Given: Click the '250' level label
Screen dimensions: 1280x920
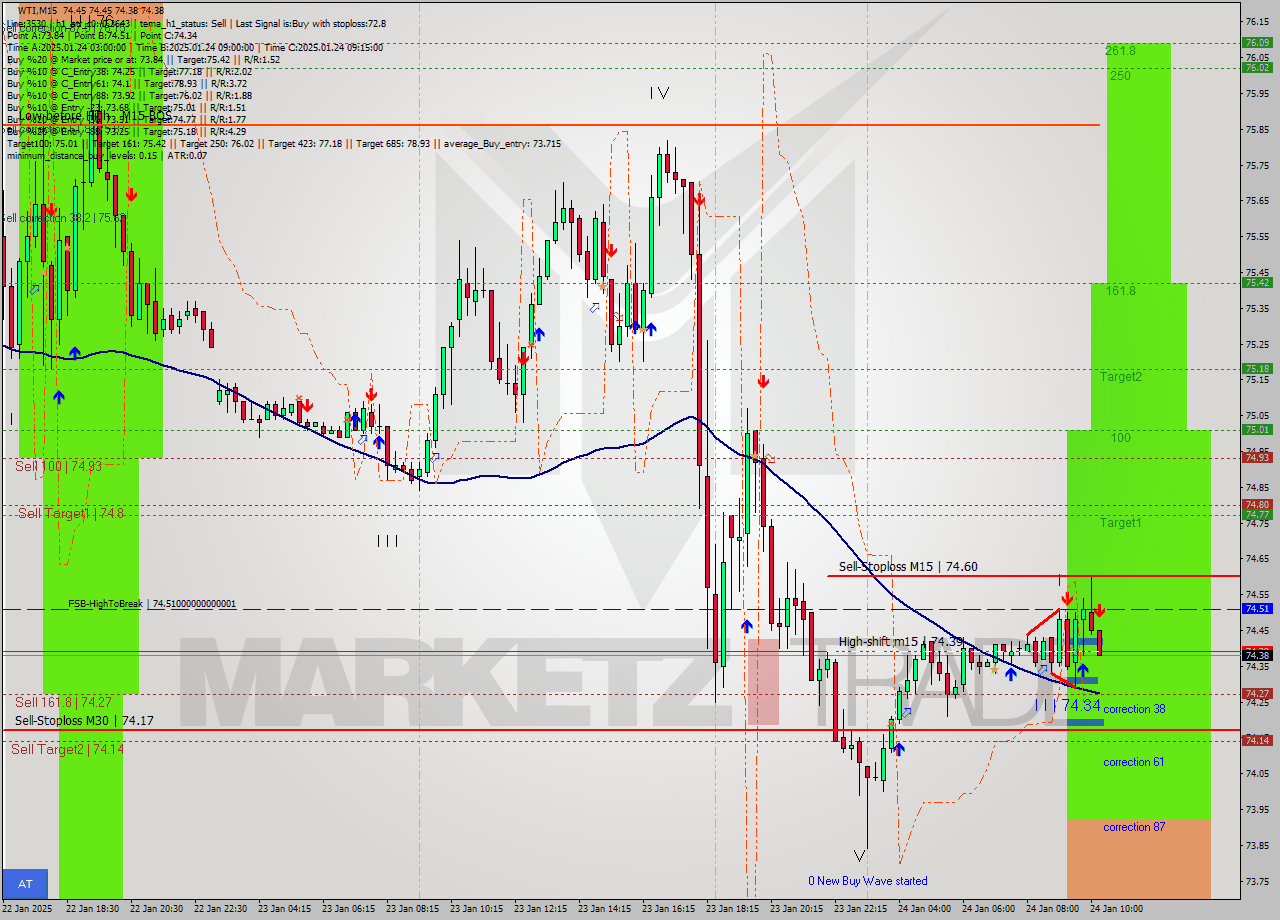Looking at the screenshot, I should 1120,75.
